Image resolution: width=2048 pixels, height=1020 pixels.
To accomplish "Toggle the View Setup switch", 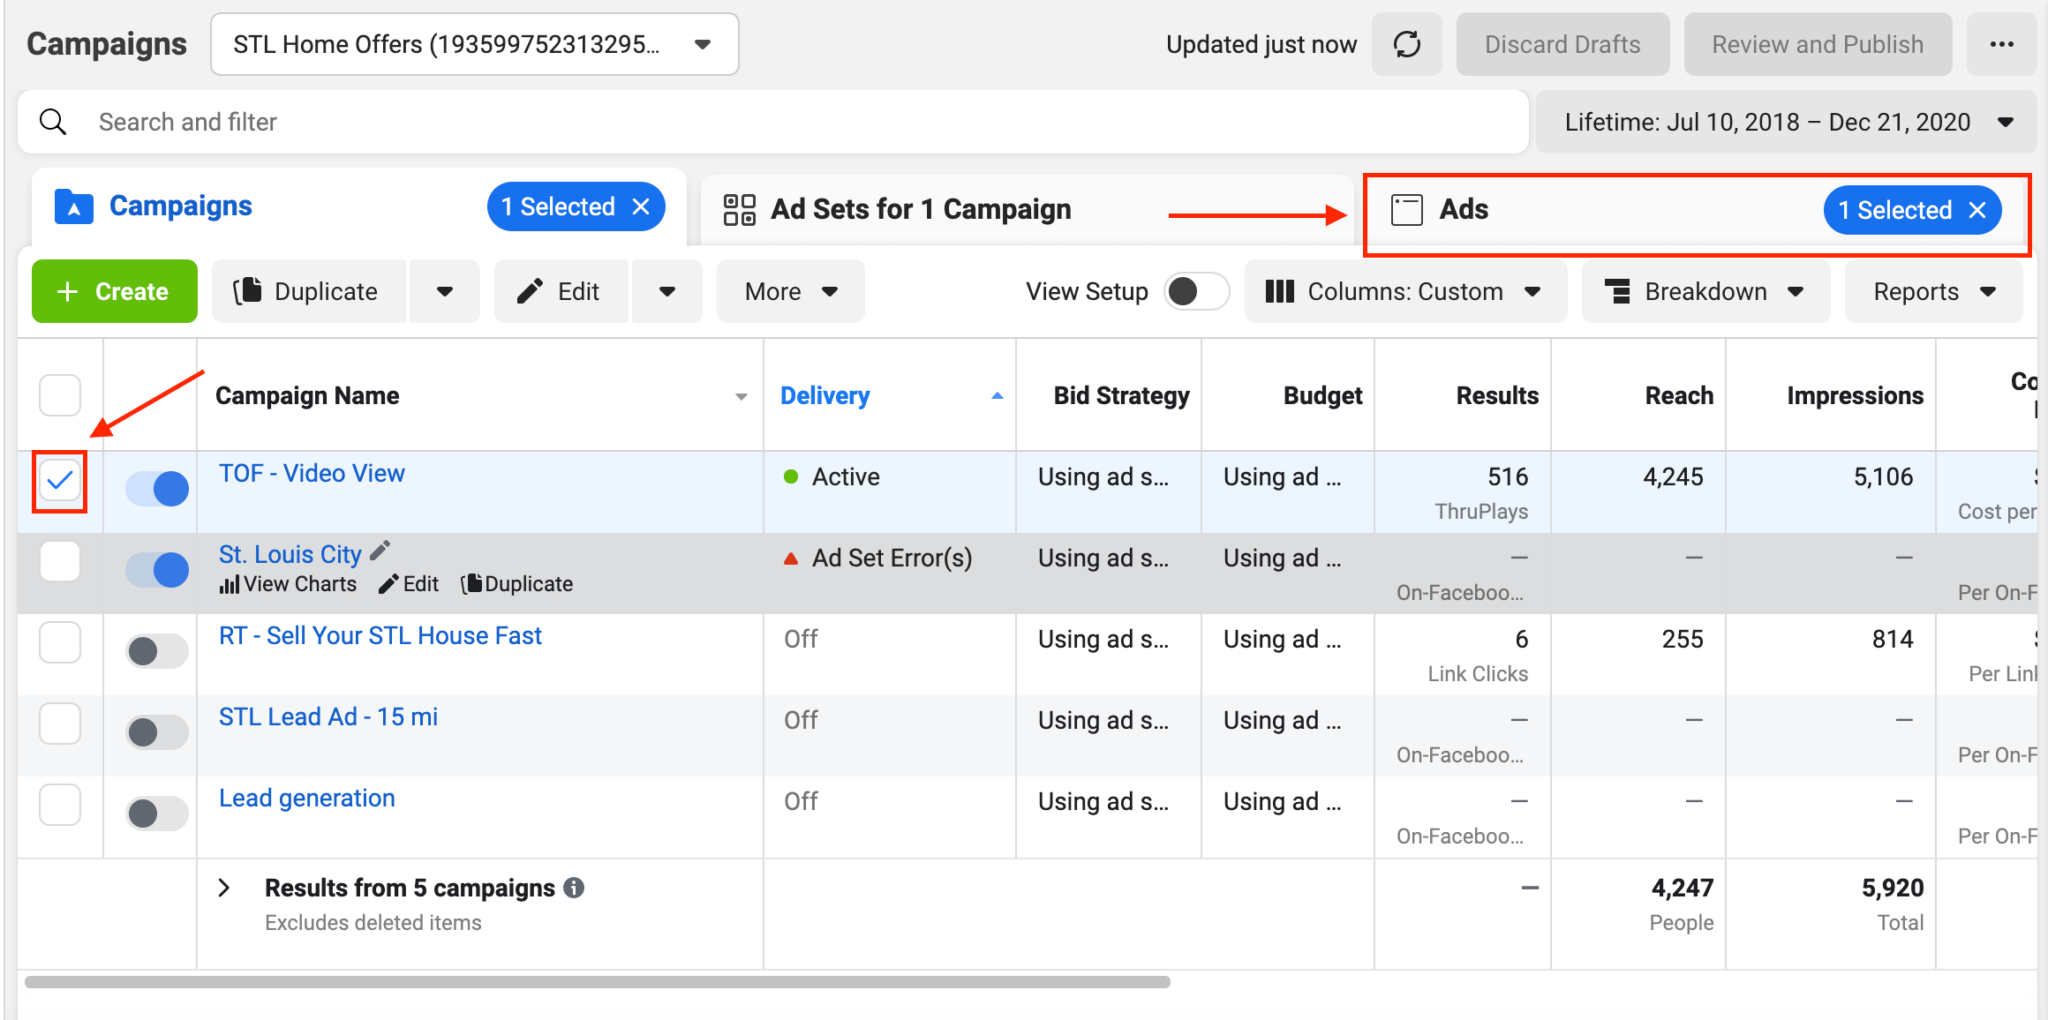I will point(1196,291).
